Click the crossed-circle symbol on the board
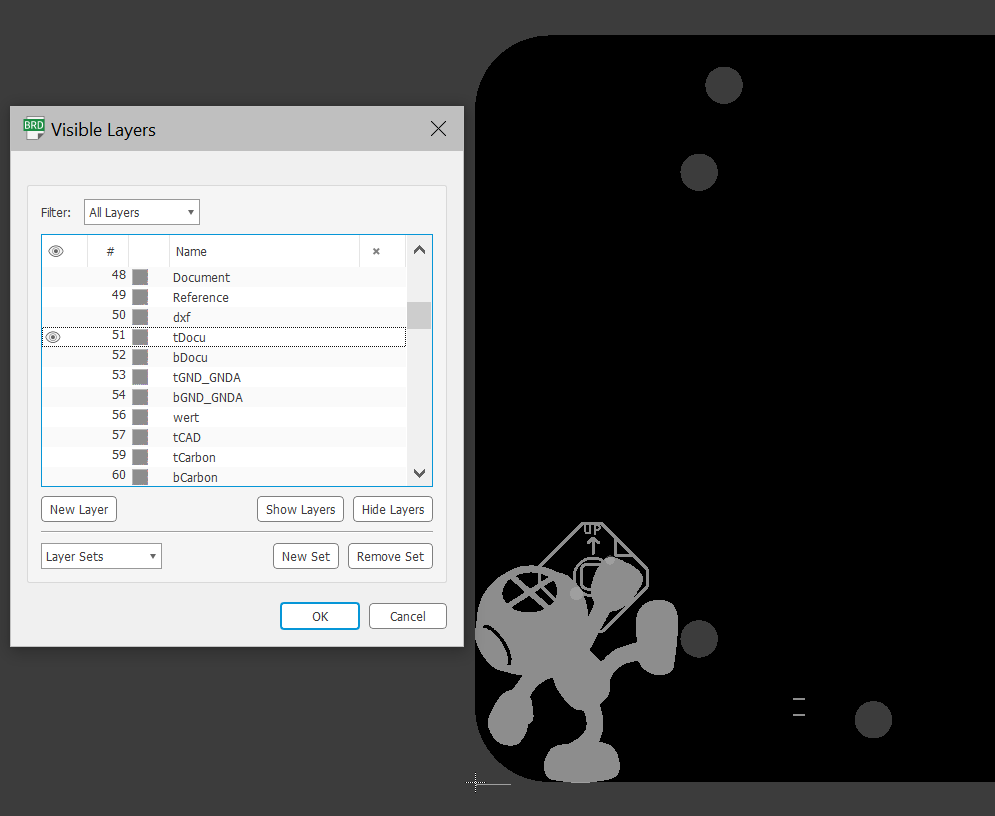995x816 pixels. click(530, 591)
